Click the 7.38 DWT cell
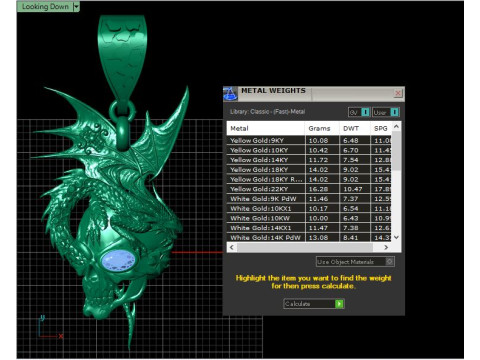 [355, 228]
